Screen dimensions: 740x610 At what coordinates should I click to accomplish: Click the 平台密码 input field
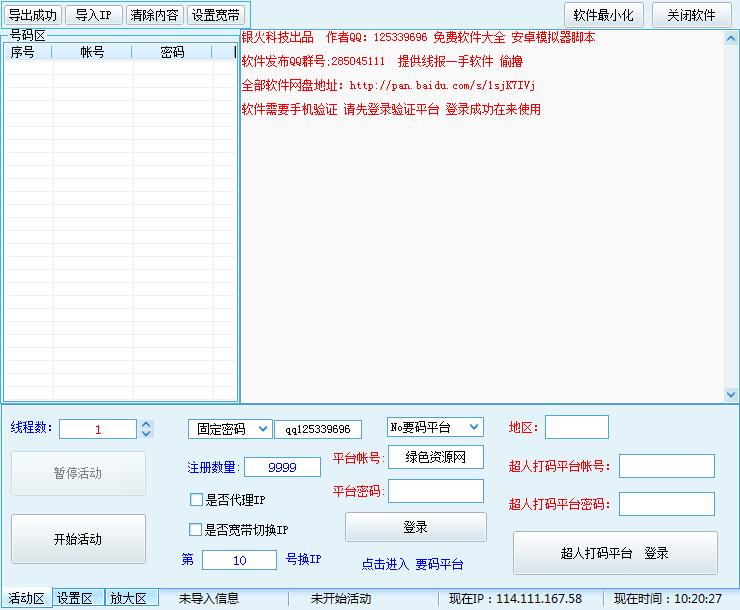(436, 491)
